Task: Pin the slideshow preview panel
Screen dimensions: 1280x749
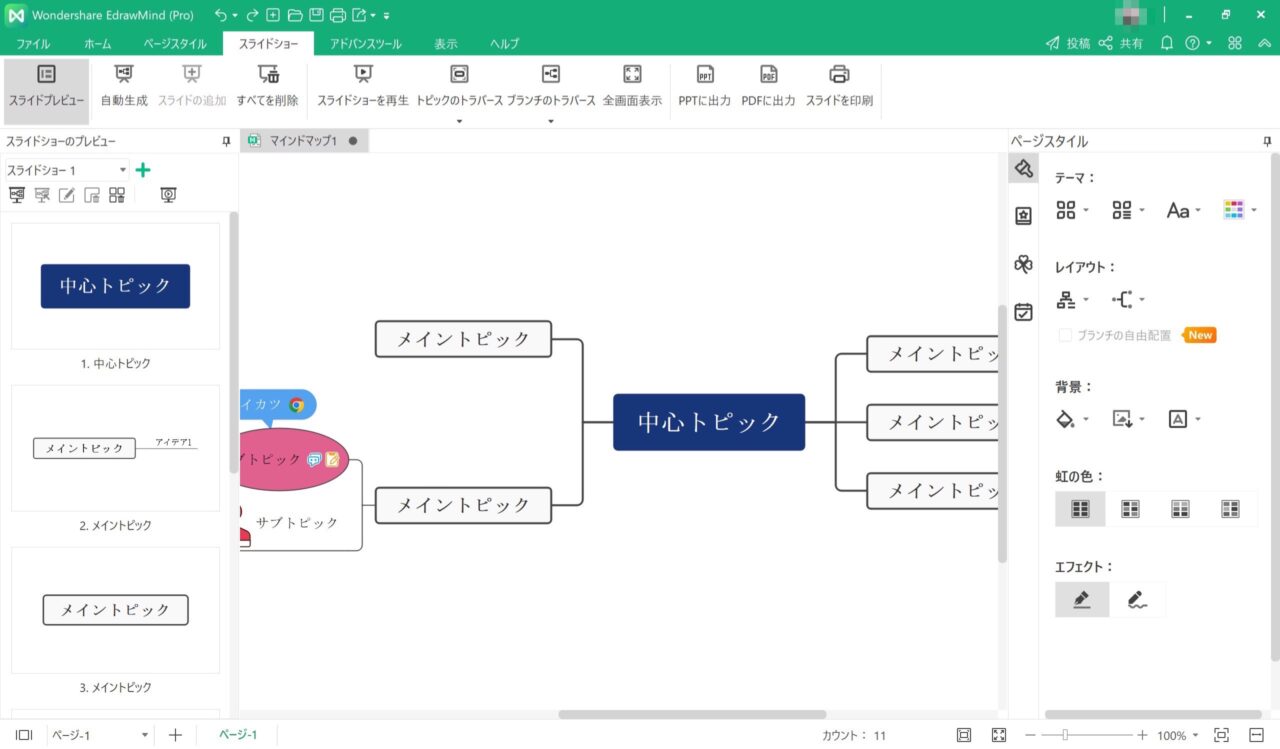Action: [x=226, y=142]
